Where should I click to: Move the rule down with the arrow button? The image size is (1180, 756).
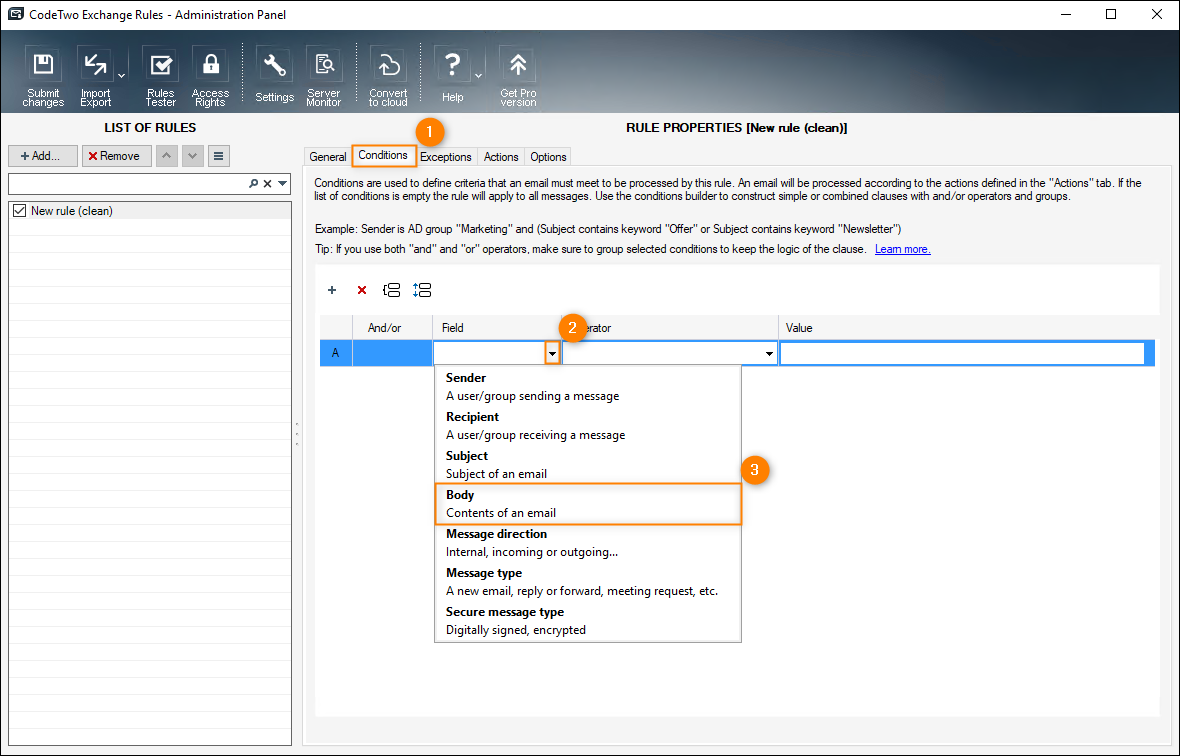point(193,156)
